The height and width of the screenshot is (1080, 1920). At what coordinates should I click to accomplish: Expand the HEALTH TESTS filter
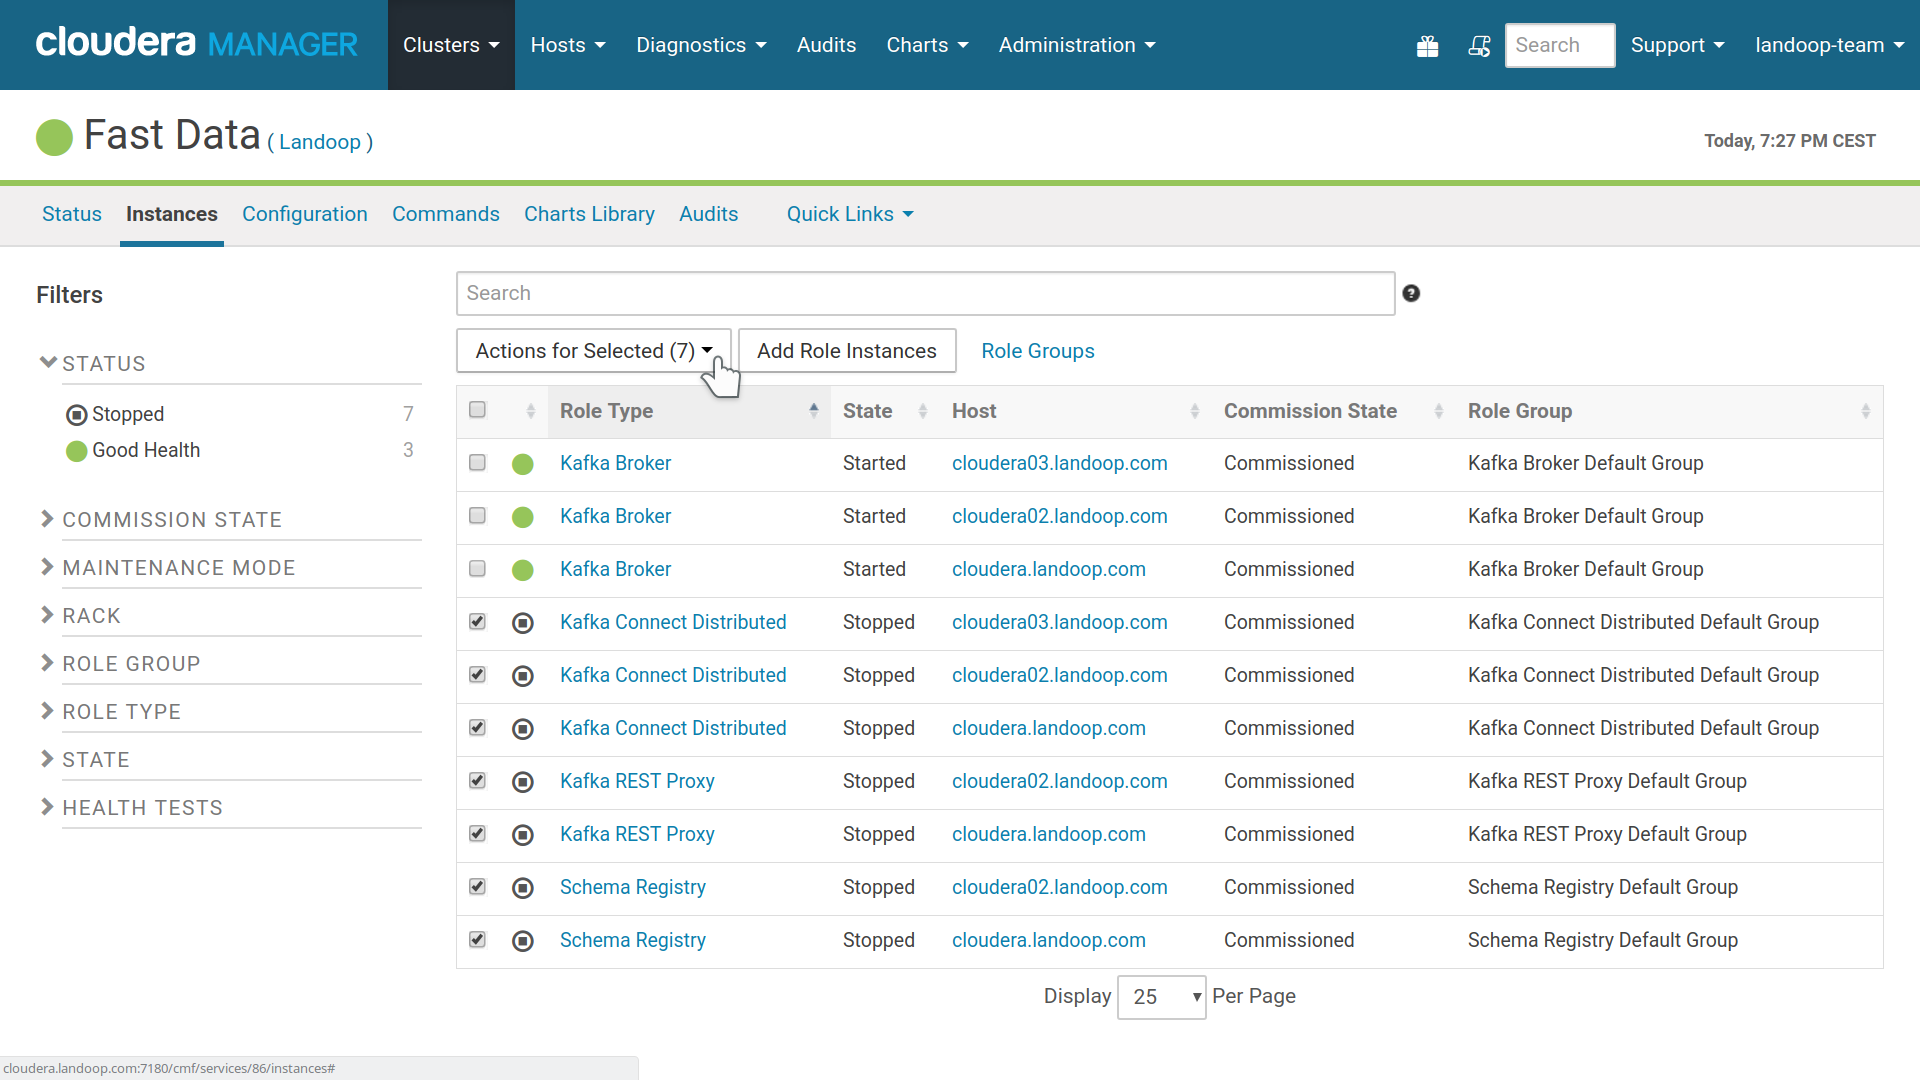click(x=131, y=808)
